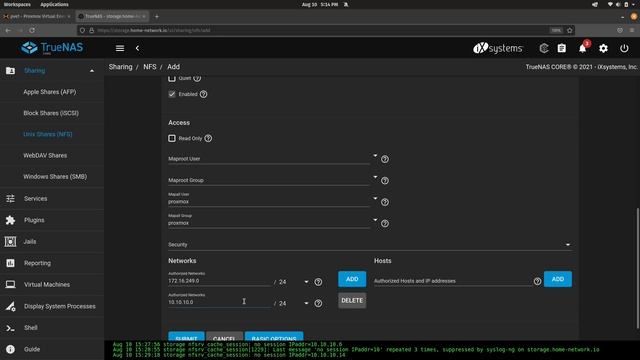Open the iXsystems logo link
This screenshot has height=360, width=640.
pos(498,48)
